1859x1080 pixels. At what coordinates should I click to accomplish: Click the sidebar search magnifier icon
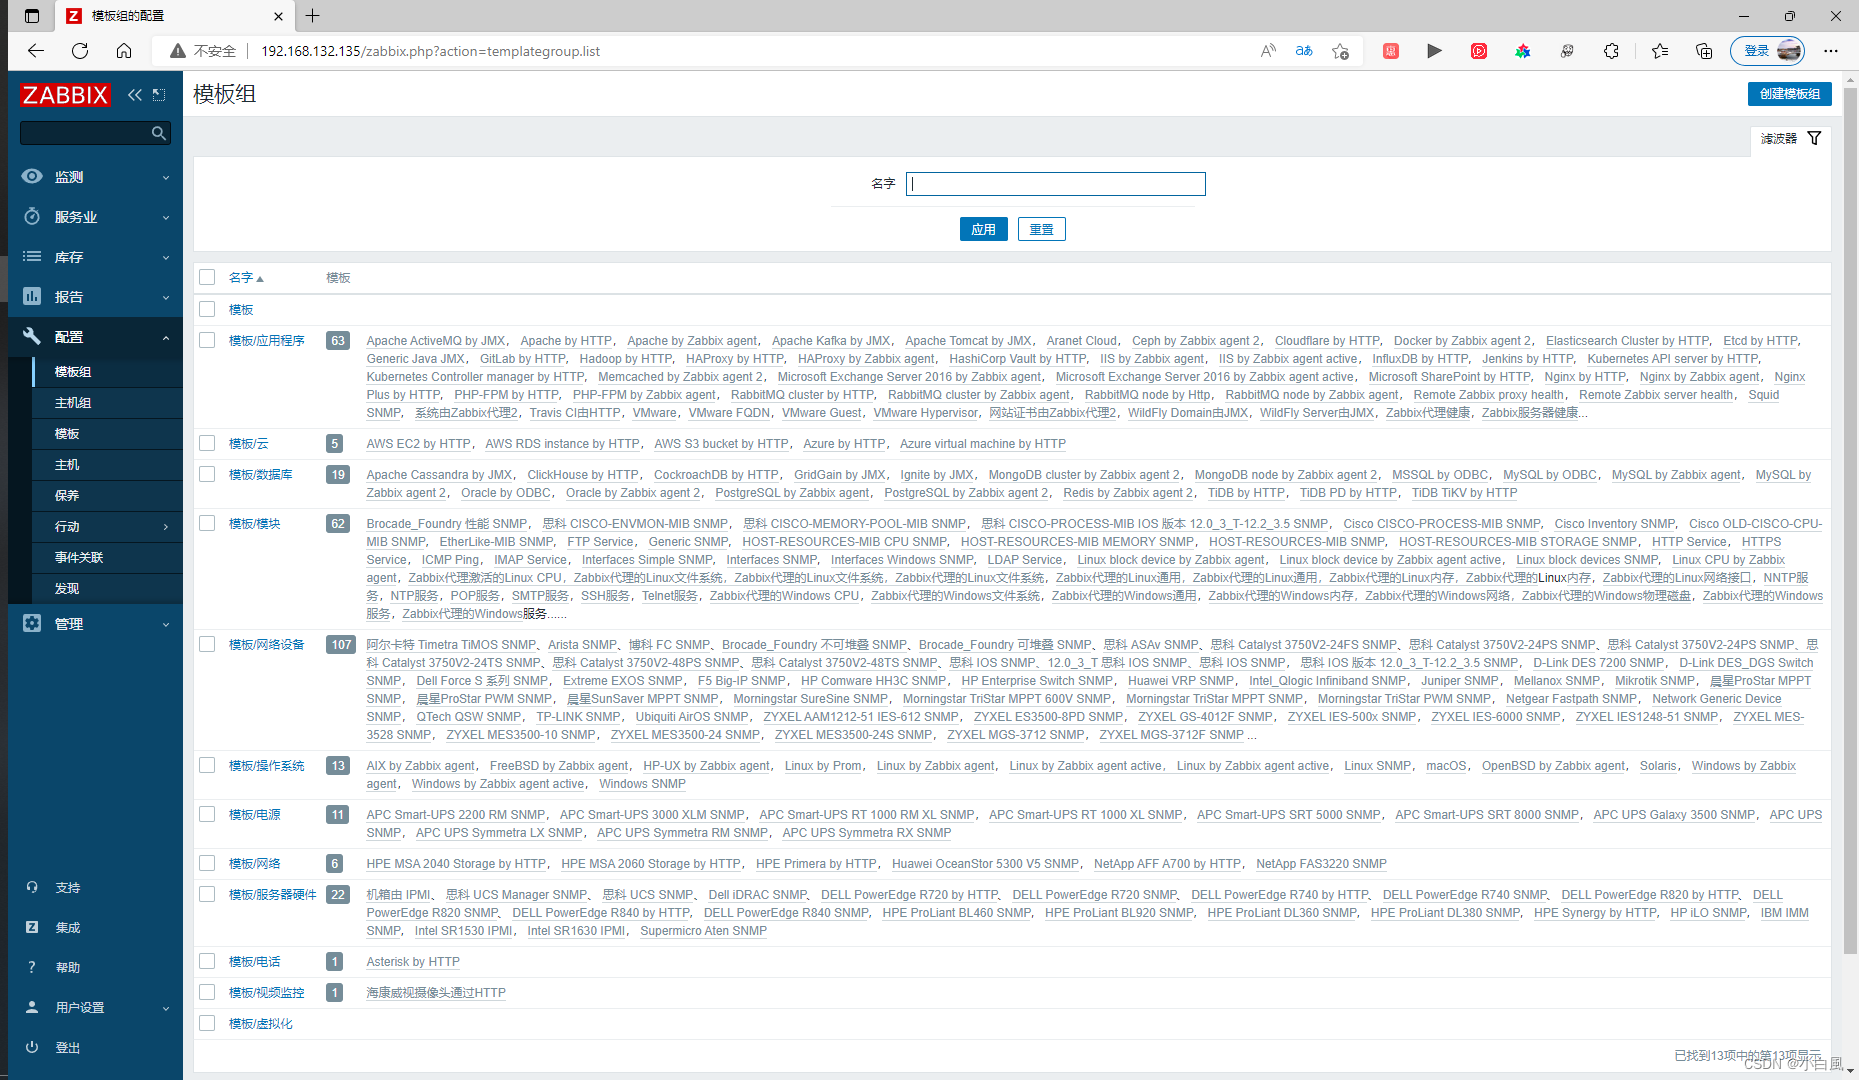(158, 133)
